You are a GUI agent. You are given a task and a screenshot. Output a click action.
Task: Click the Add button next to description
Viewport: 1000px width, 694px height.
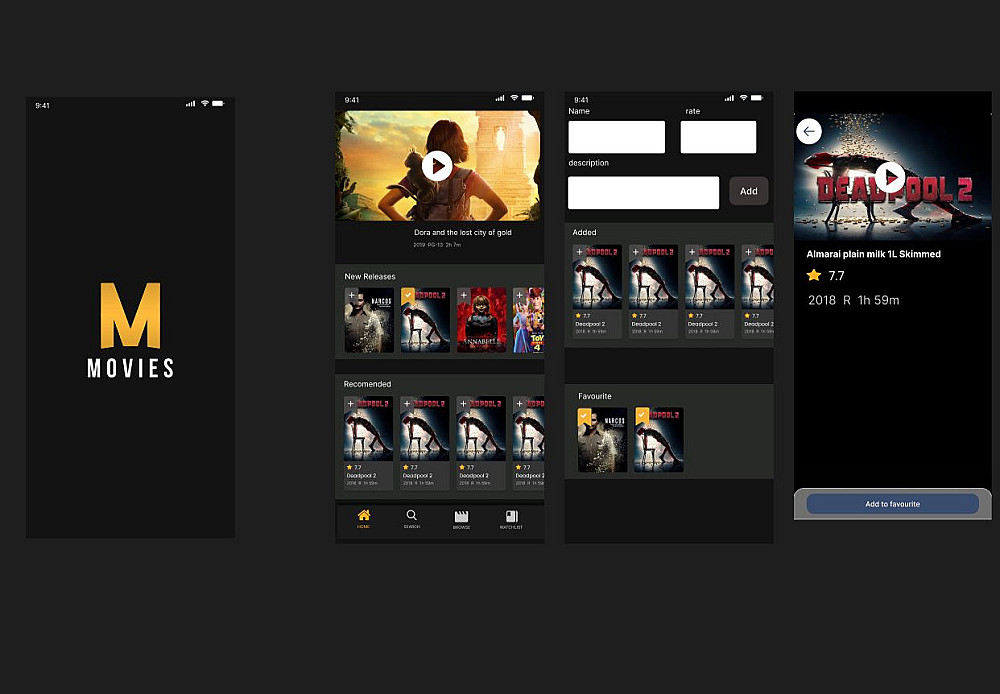749,191
